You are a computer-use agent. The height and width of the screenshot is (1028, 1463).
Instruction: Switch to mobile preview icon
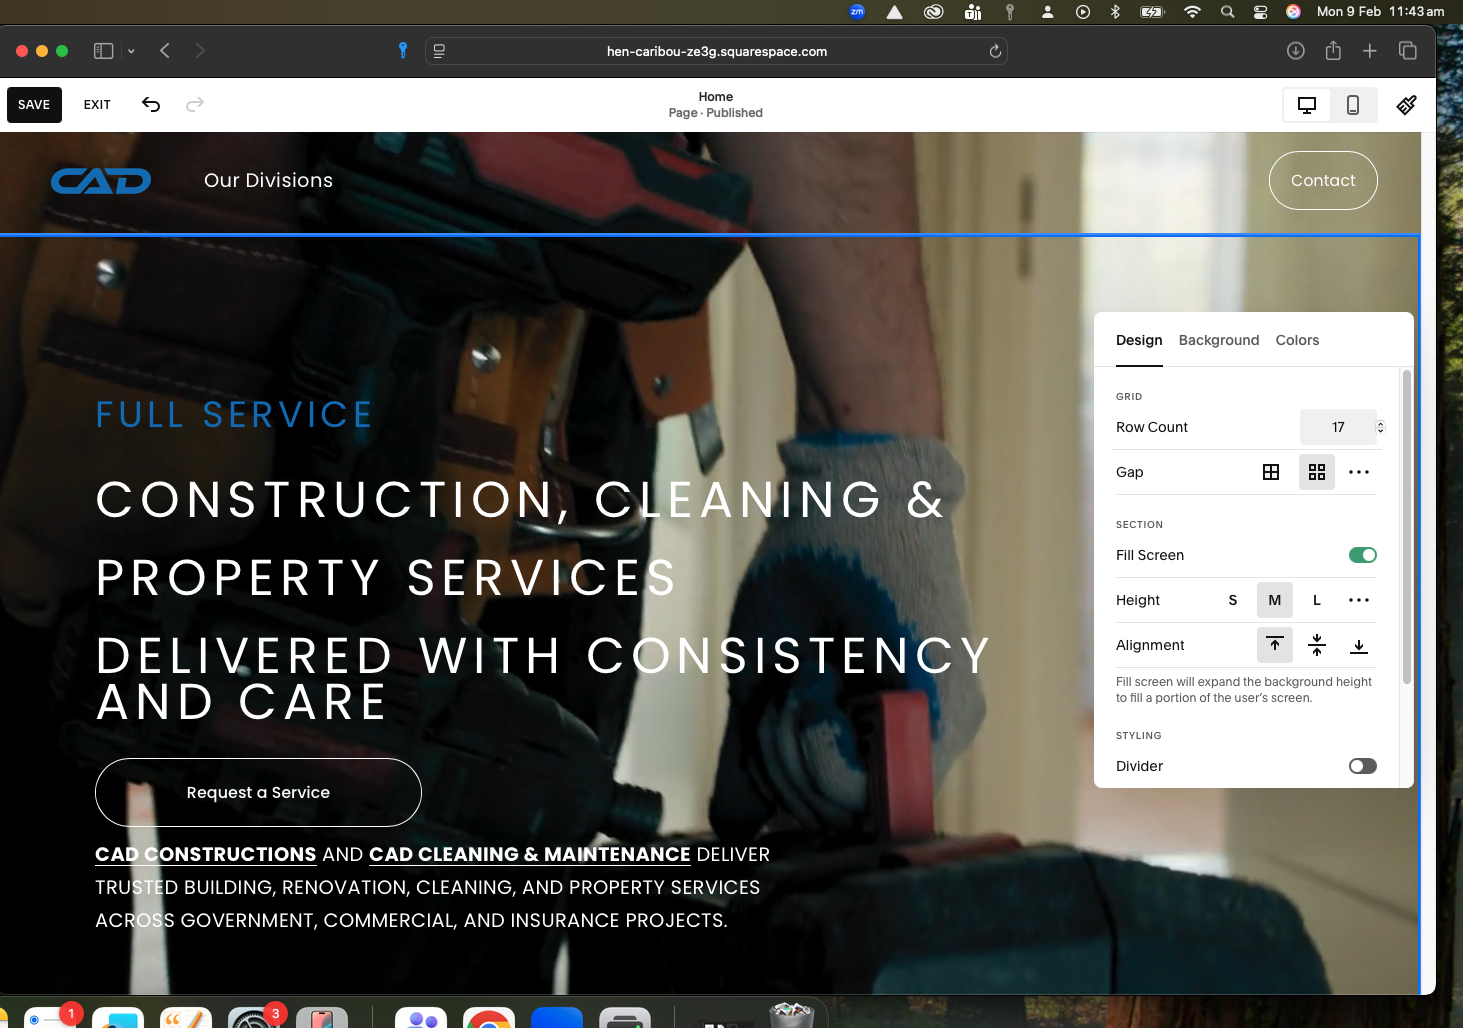(x=1353, y=105)
